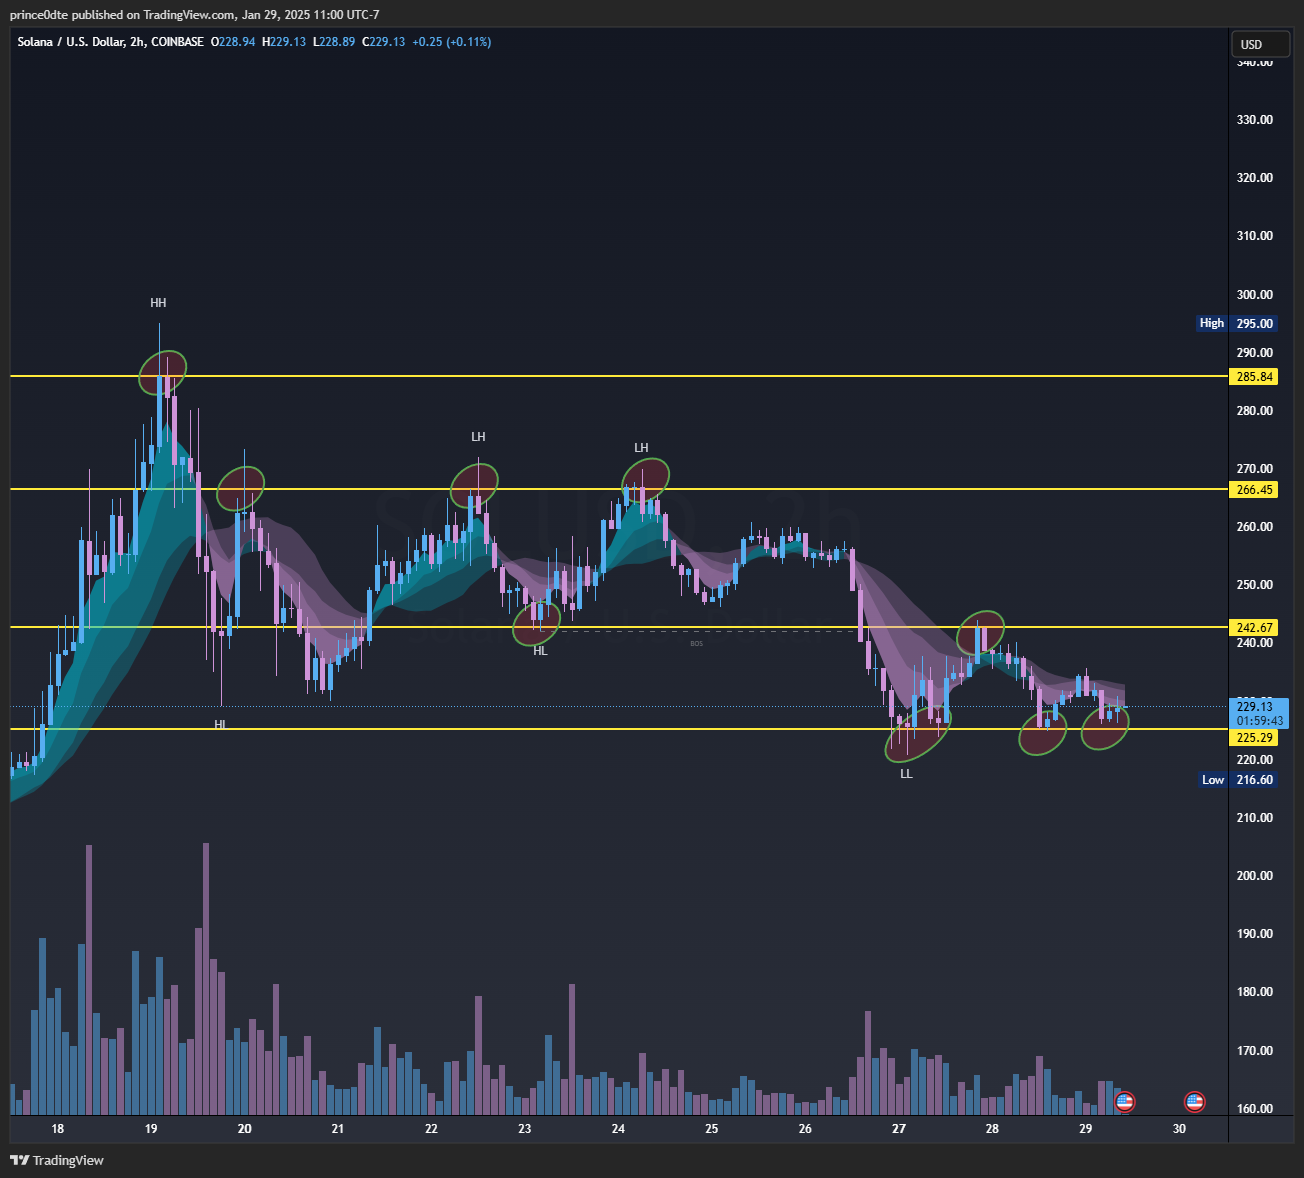The image size is (1304, 1178).
Task: Select the HH annotation label
Action: tap(158, 303)
